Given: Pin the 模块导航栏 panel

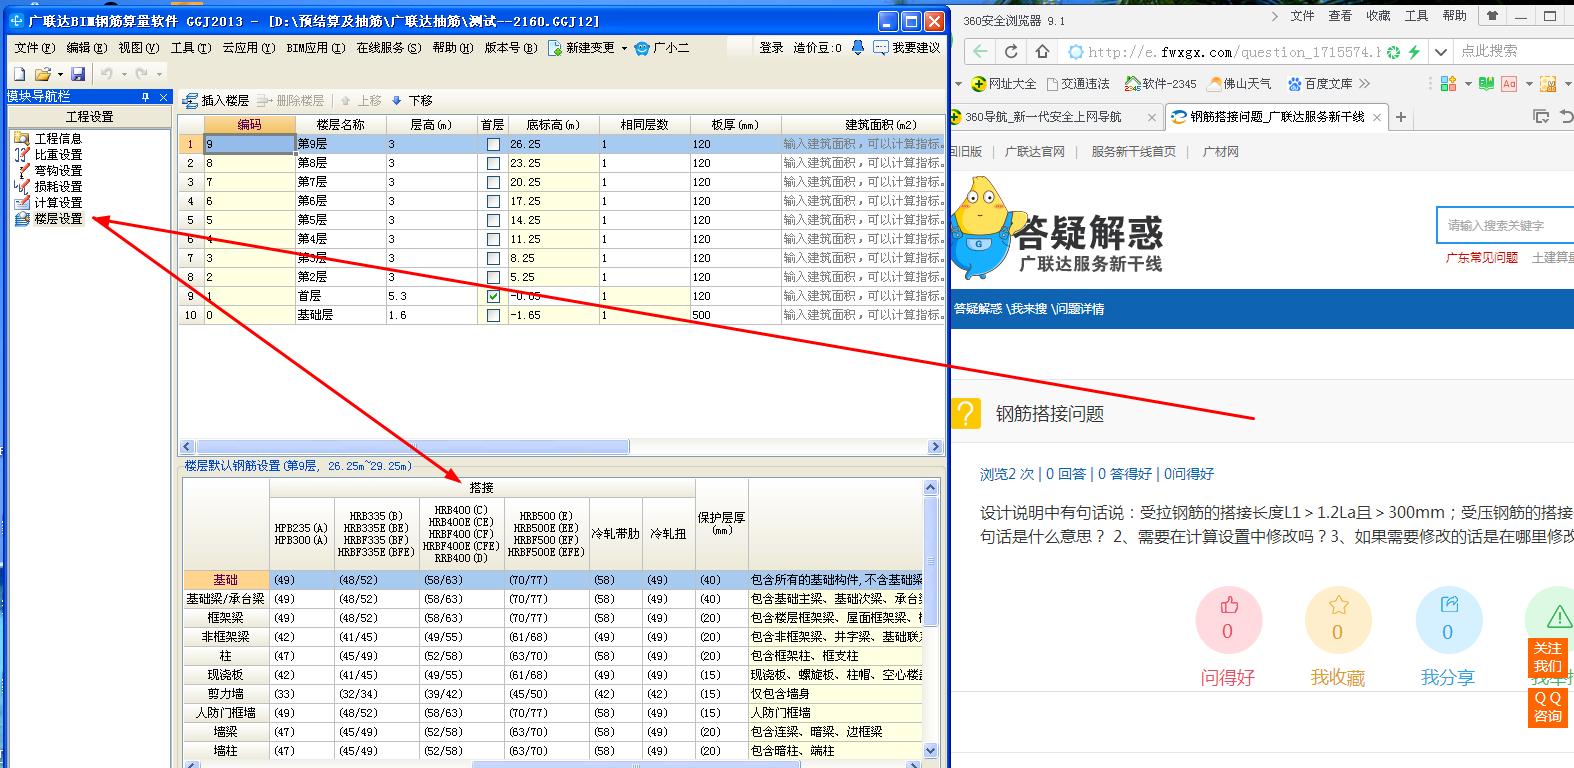Looking at the screenshot, I should [x=145, y=96].
